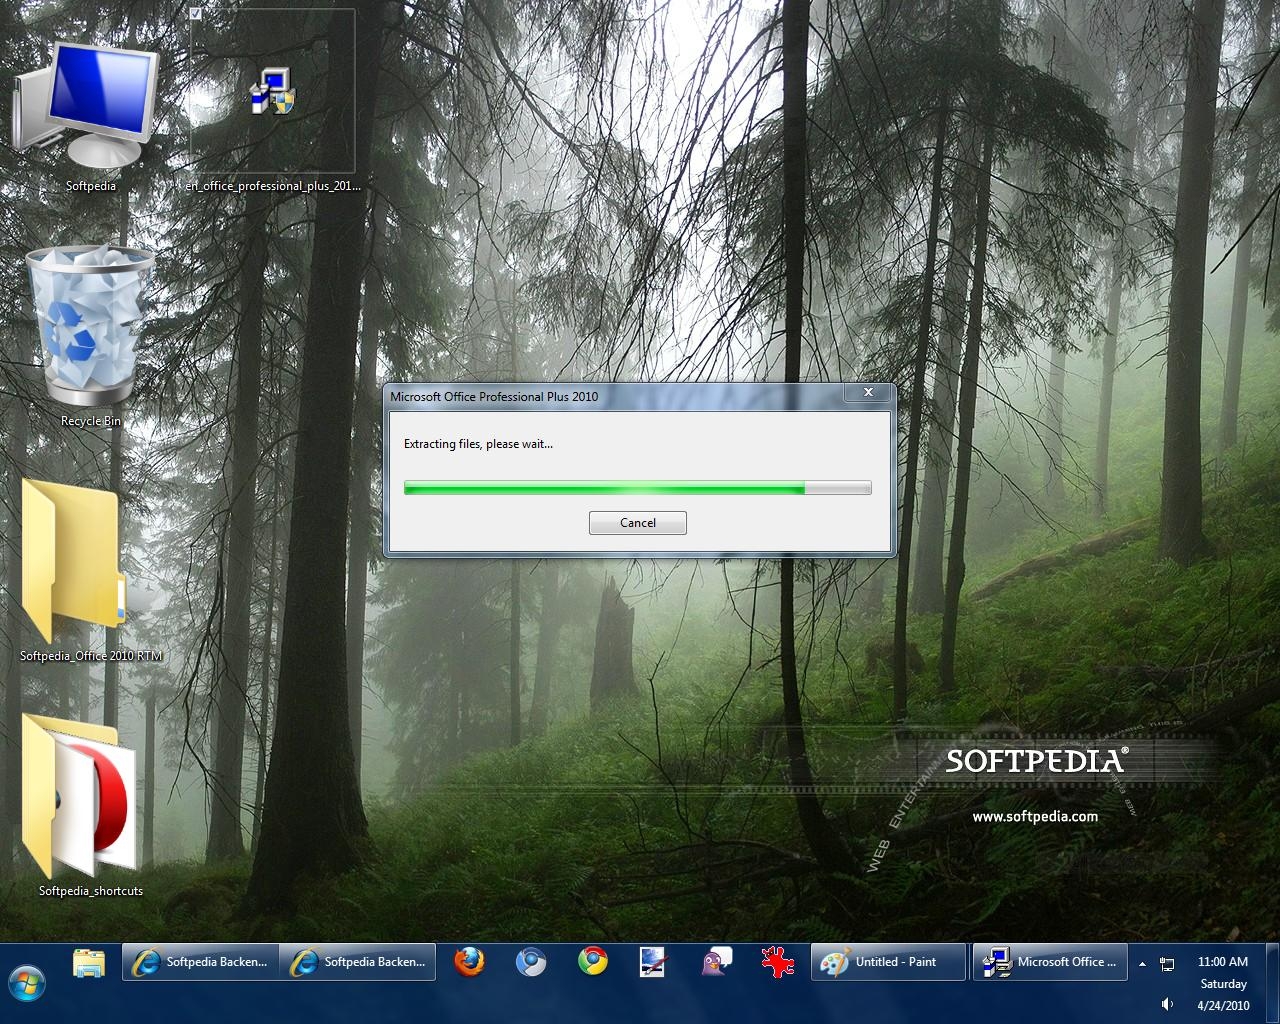This screenshot has width=1280, height=1024.
Task: Select the en_office_professional_plus installer icon
Action: tap(272, 91)
